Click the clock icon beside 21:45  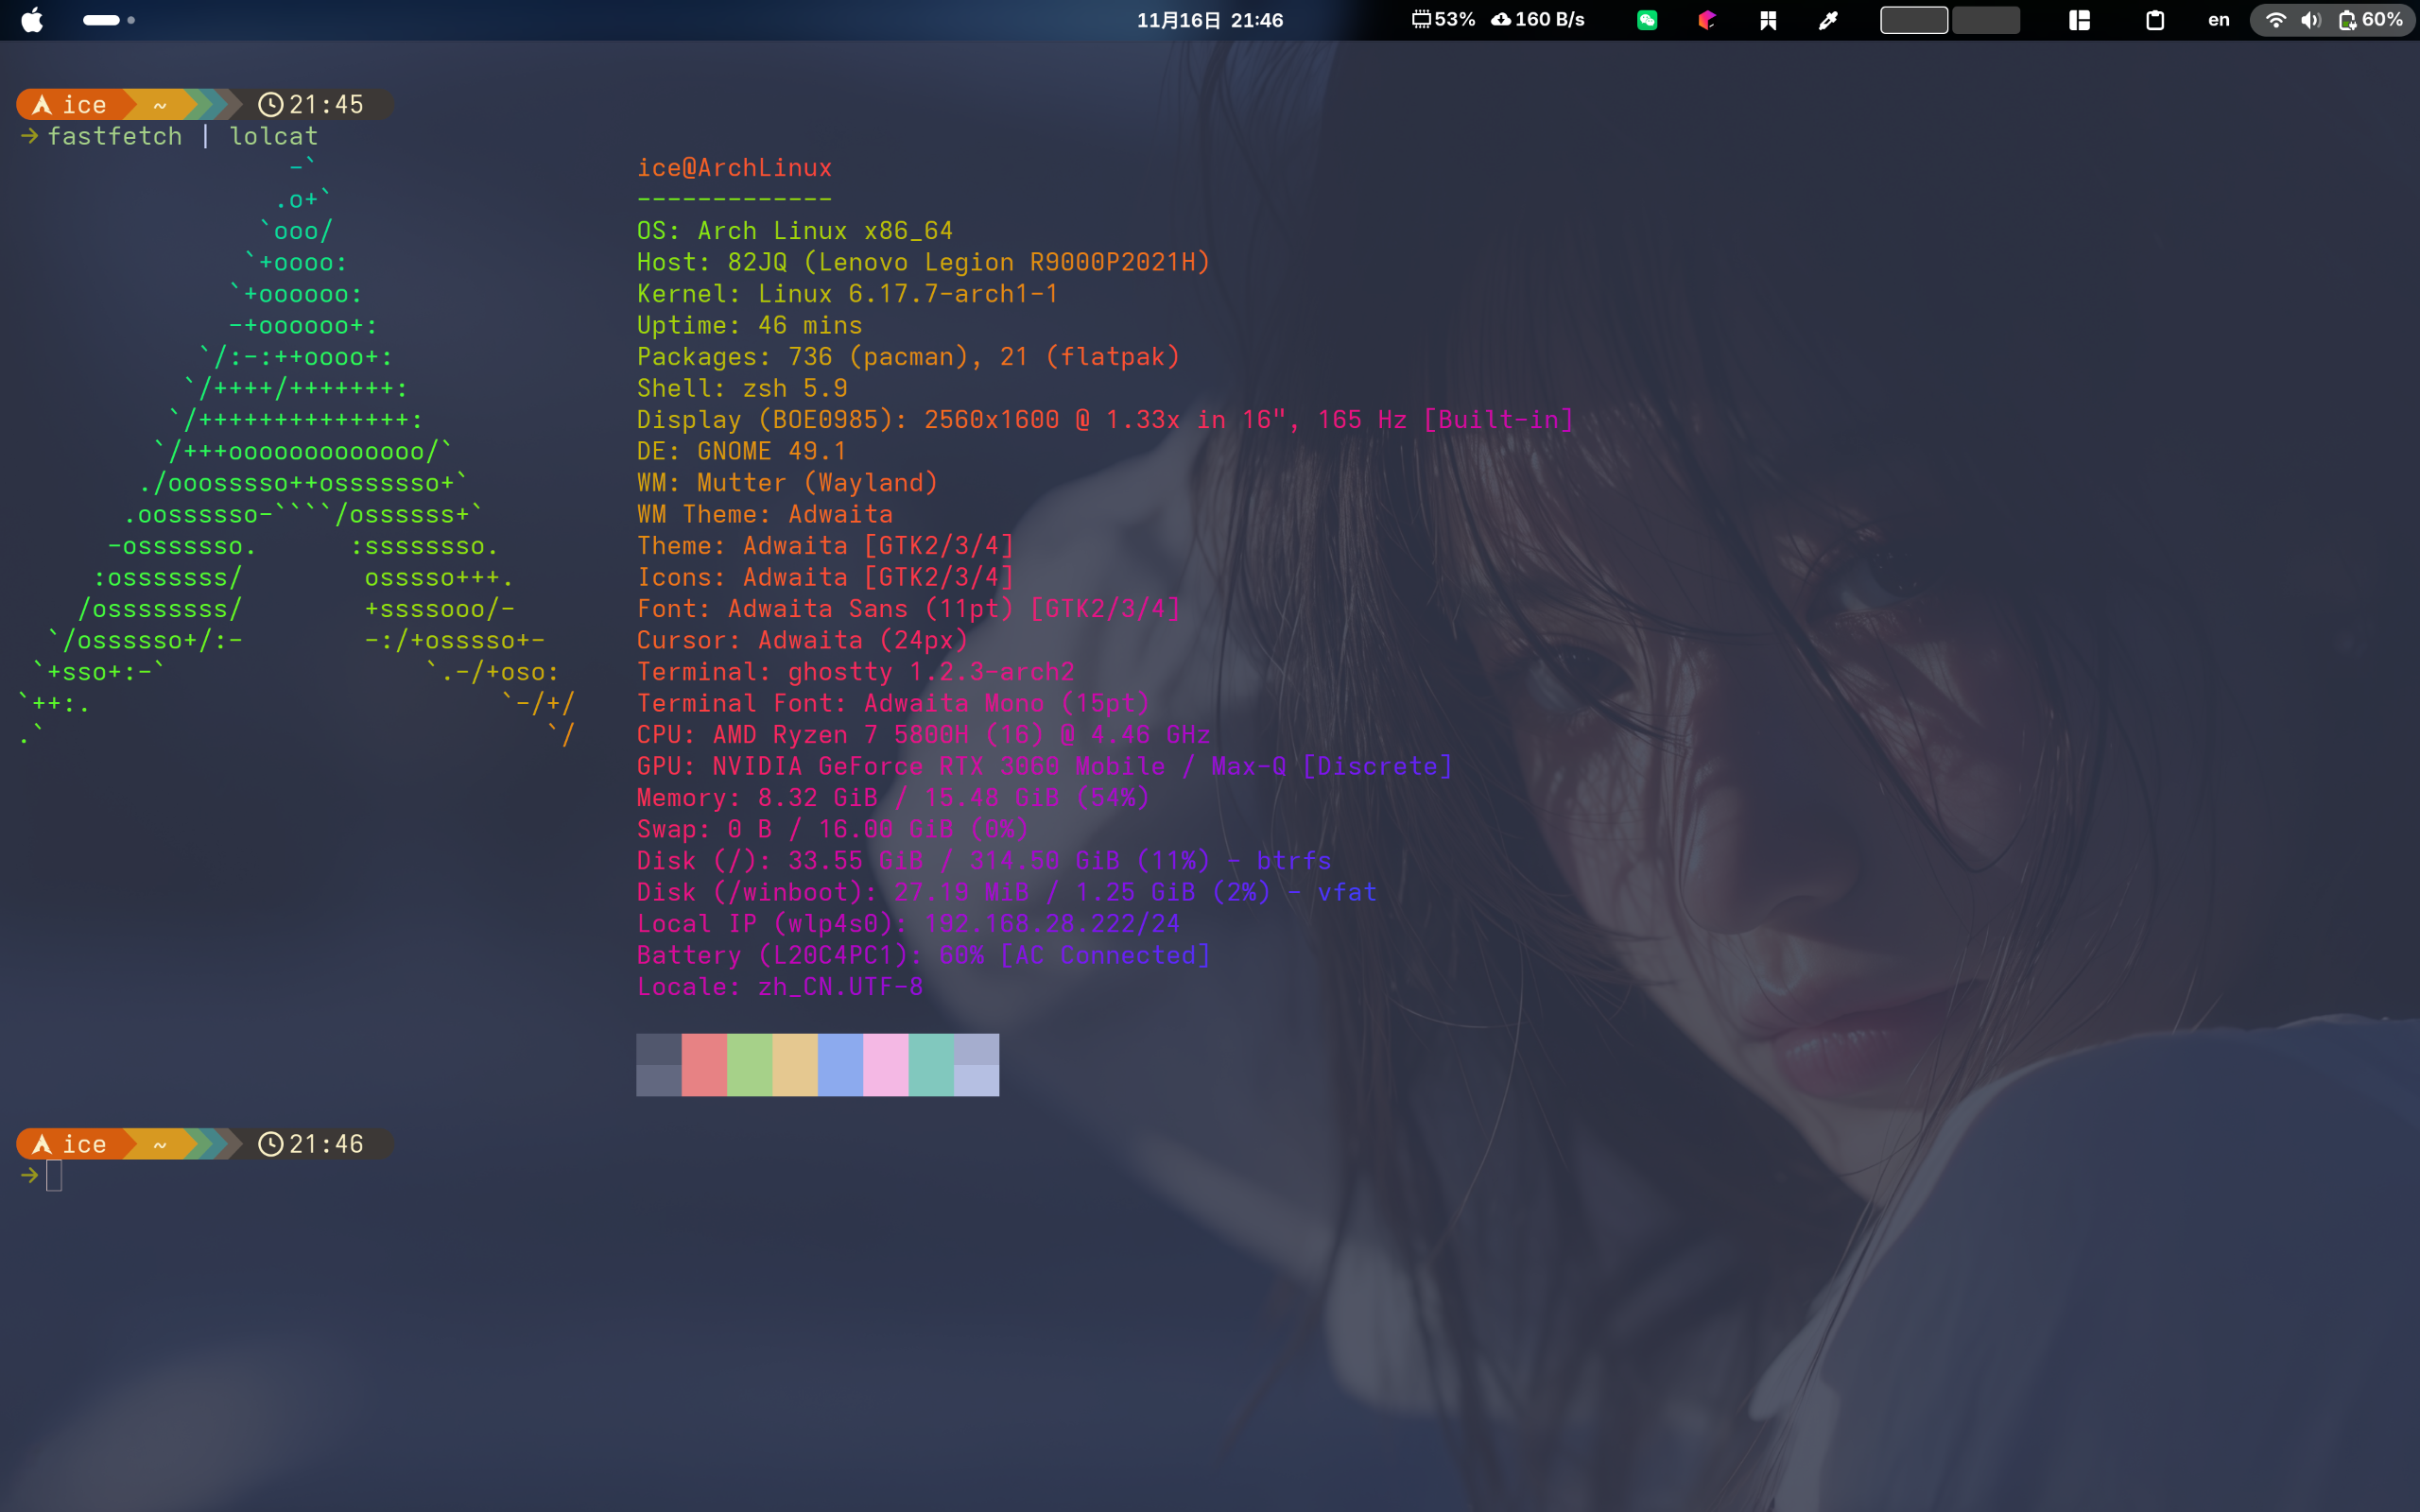coord(270,105)
